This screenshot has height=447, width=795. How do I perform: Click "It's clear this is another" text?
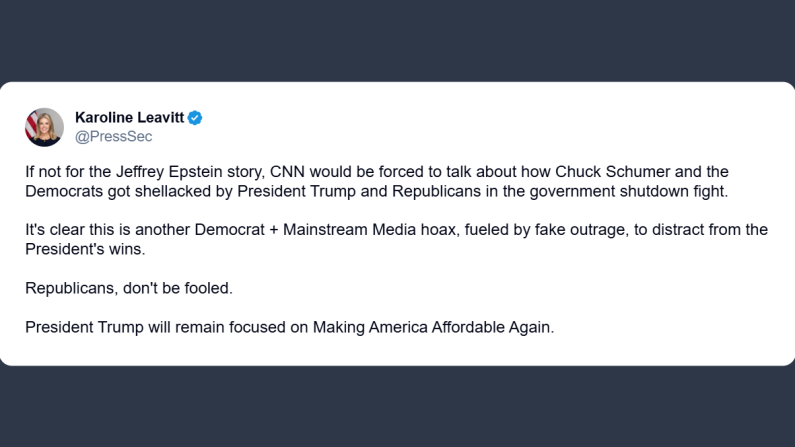pos(107,230)
